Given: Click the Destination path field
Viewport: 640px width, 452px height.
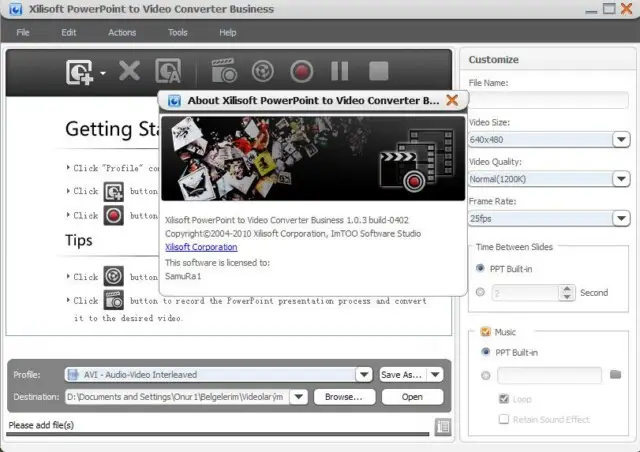Looking at the screenshot, I should click(x=177, y=397).
